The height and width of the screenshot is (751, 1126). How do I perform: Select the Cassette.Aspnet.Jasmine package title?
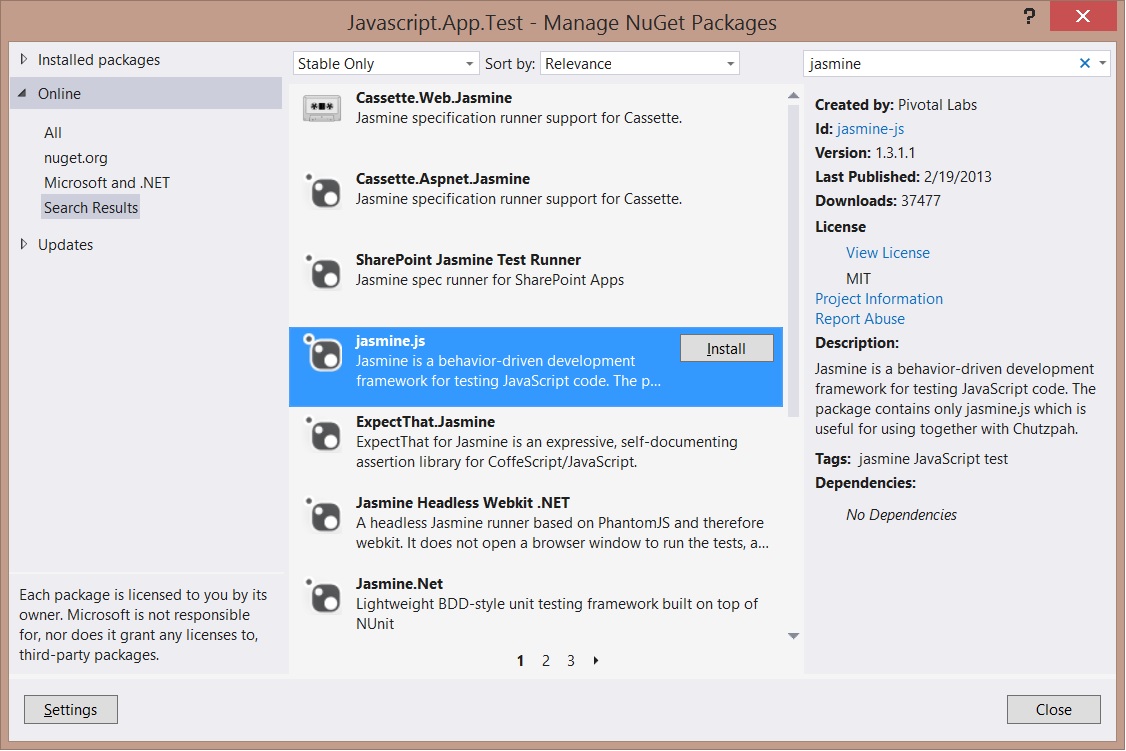[x=443, y=179]
